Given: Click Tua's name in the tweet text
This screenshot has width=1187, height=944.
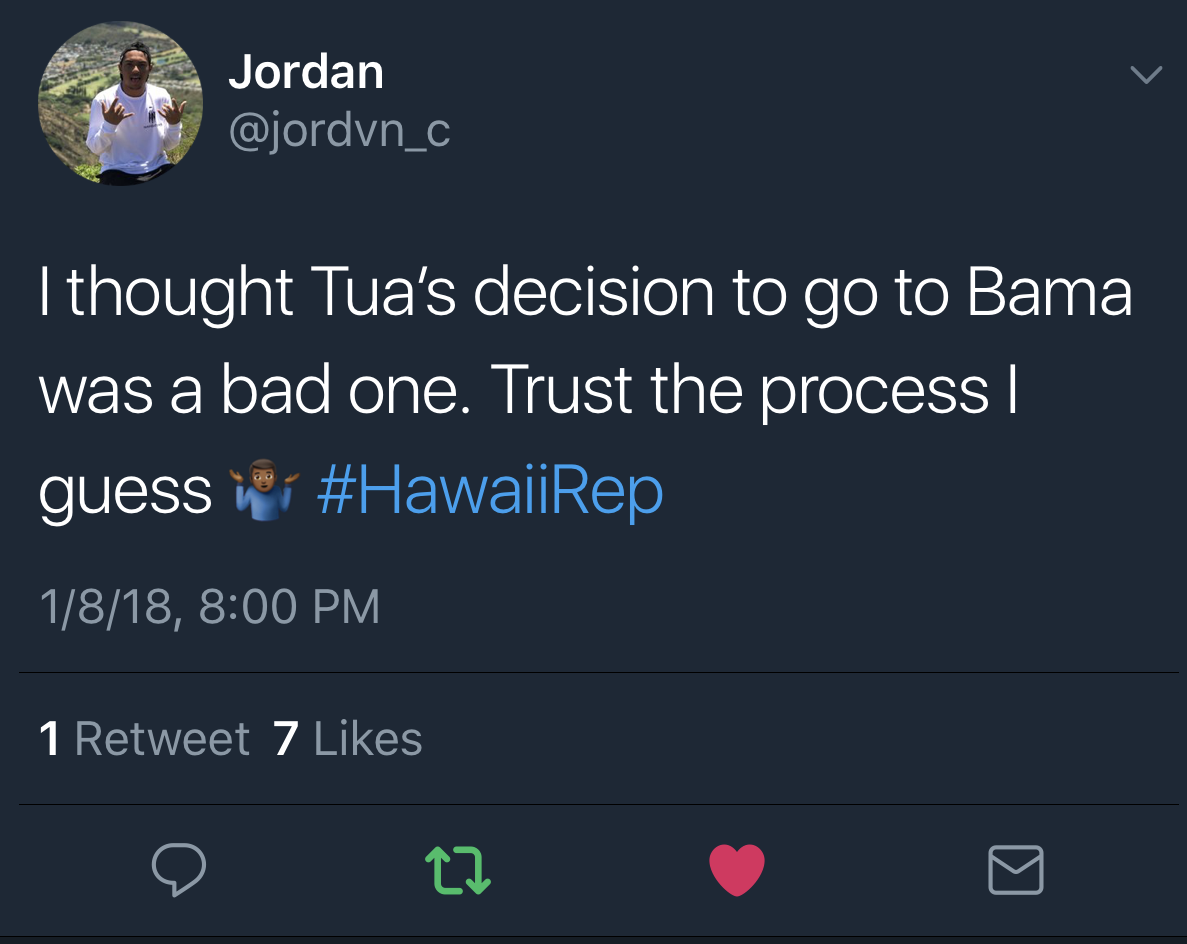Looking at the screenshot, I should click(x=382, y=291).
